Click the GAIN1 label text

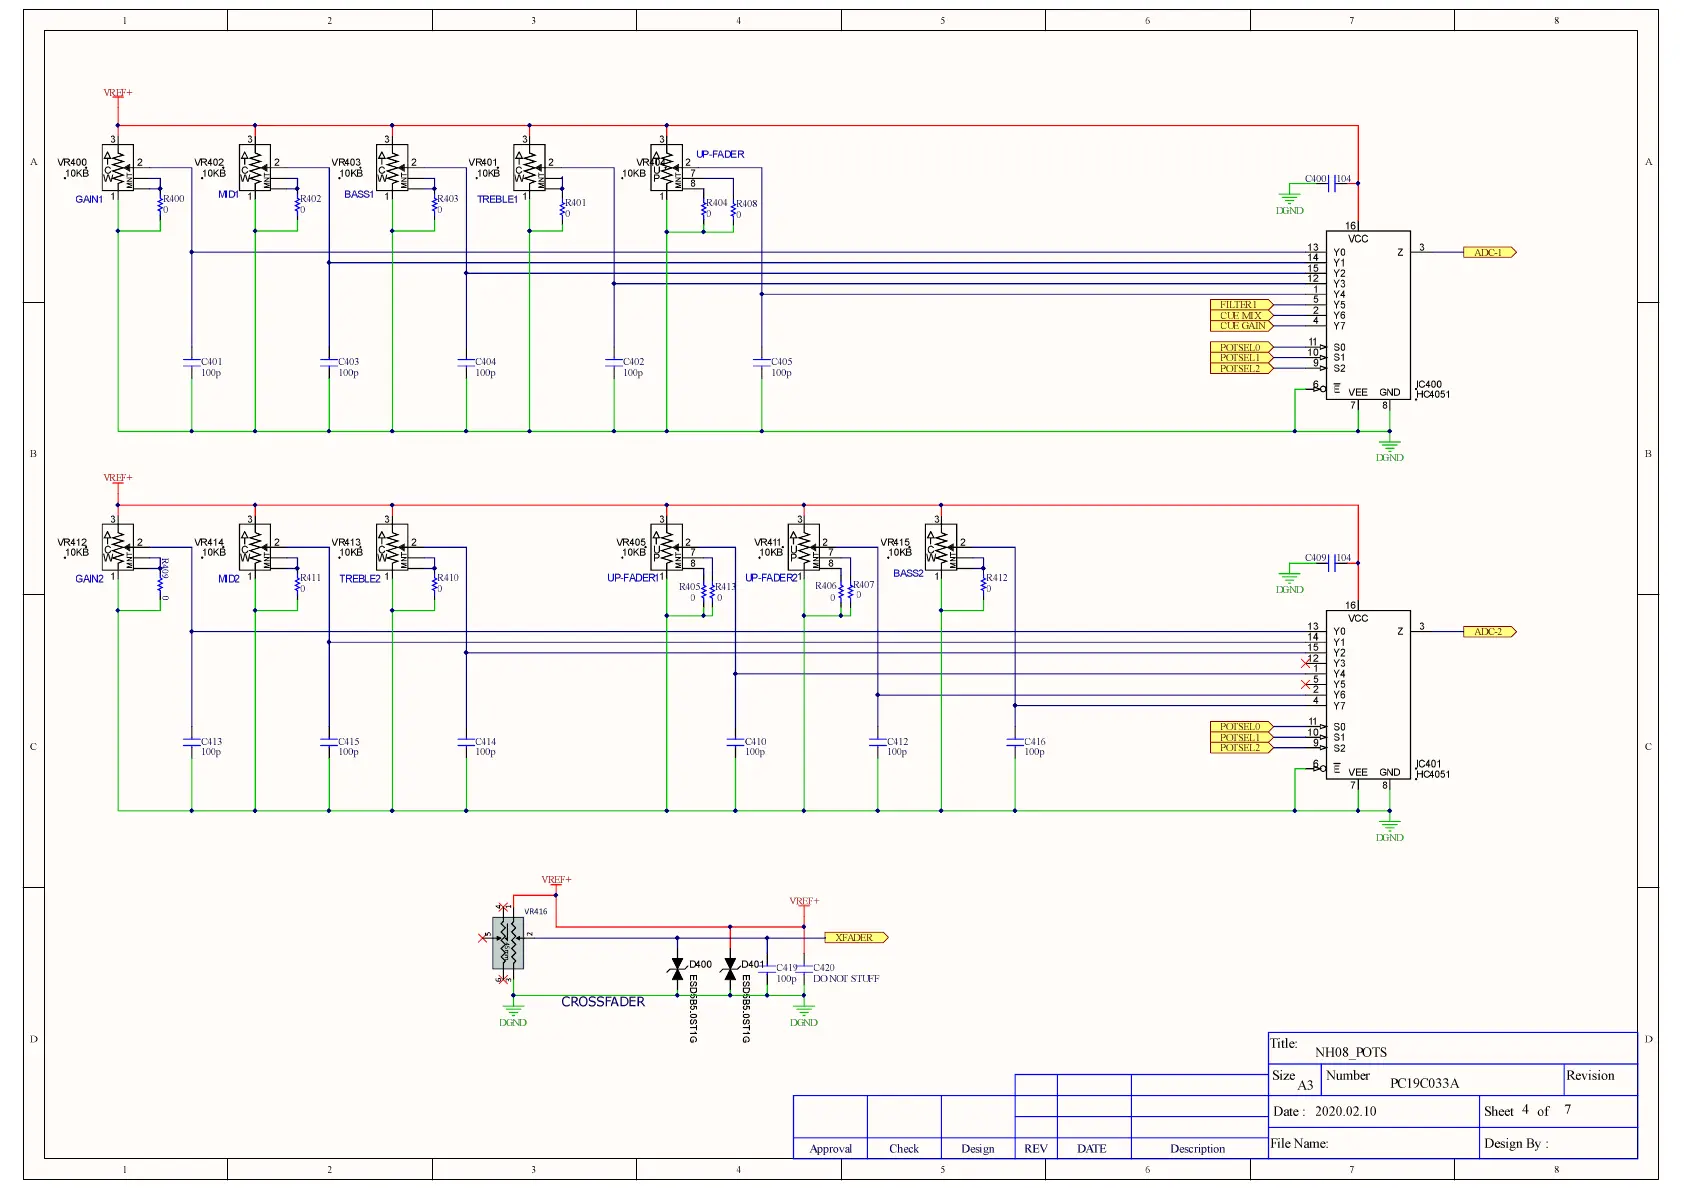pyautogui.click(x=89, y=199)
